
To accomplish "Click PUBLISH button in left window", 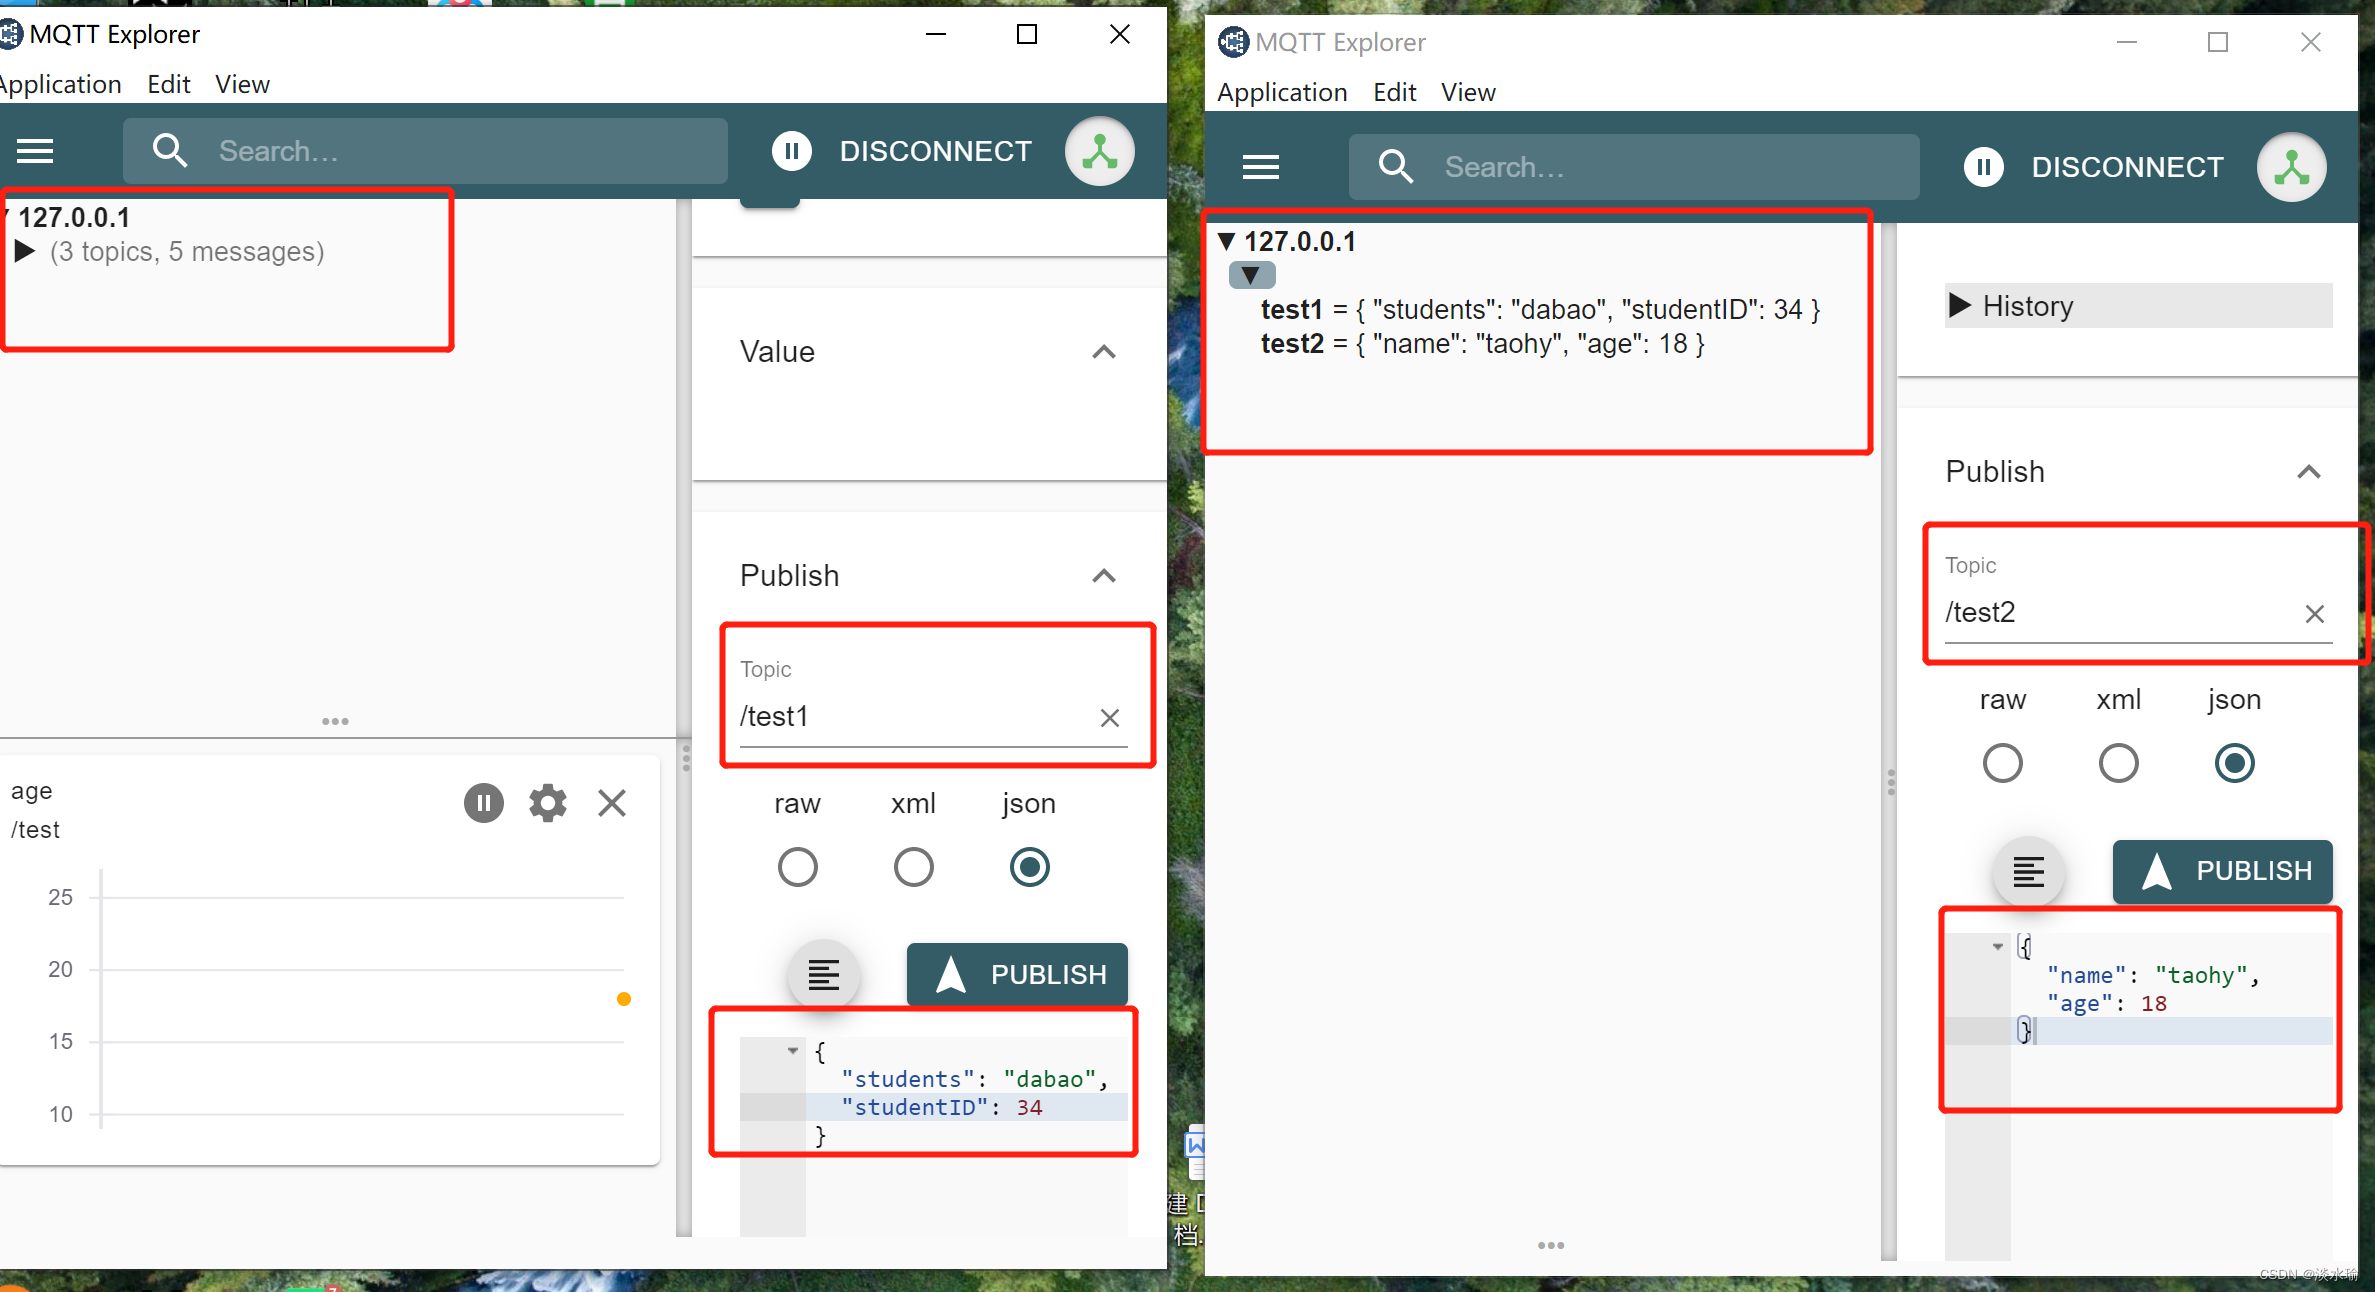I will (x=1017, y=975).
